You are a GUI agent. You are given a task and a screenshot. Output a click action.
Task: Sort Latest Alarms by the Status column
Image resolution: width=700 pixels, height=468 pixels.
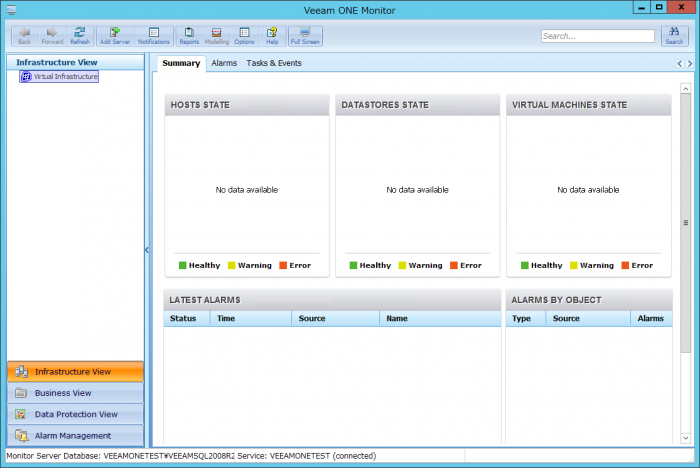187,318
